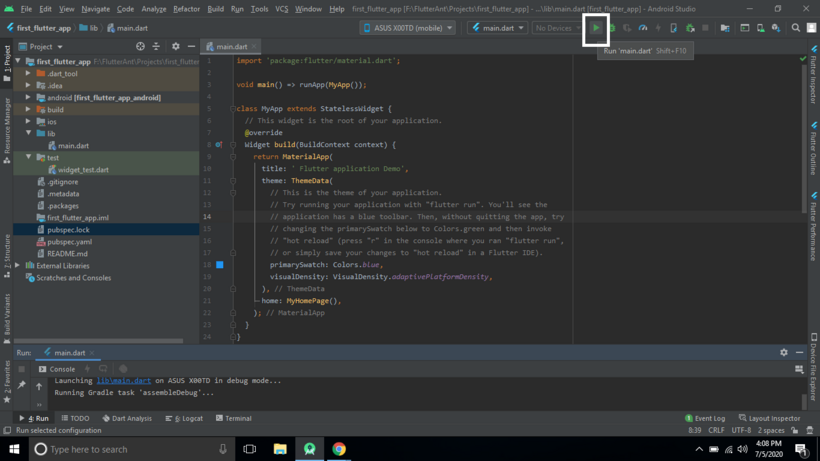Pin the Run tab with pin icon
This screenshot has width=820, height=461.
[22, 385]
